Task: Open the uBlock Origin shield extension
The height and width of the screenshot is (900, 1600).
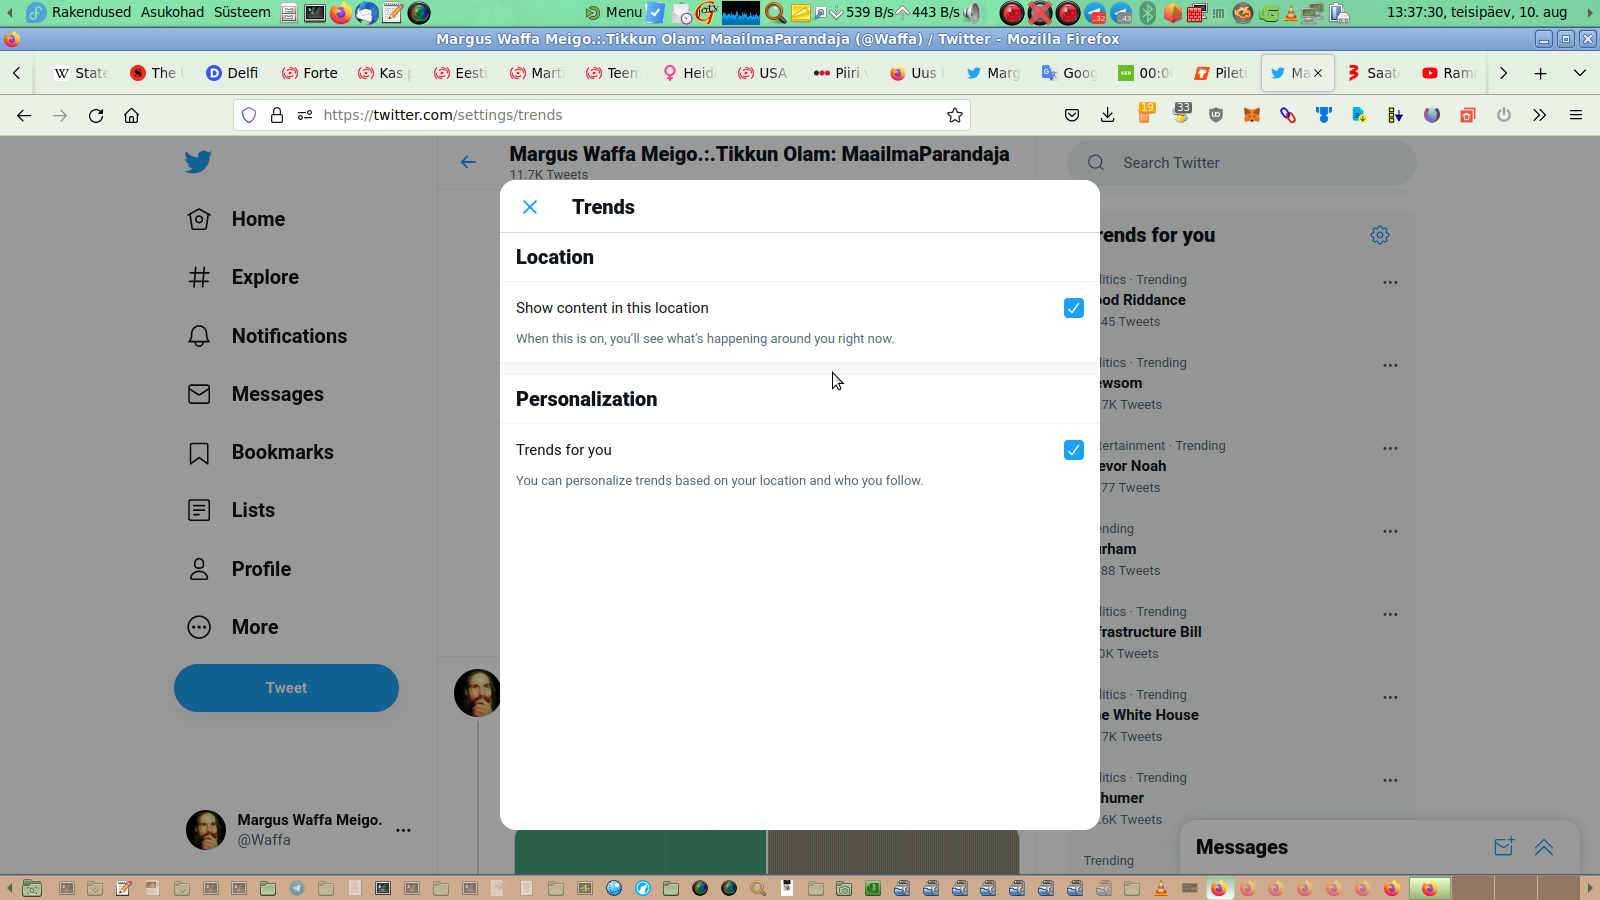Action: [x=1216, y=115]
